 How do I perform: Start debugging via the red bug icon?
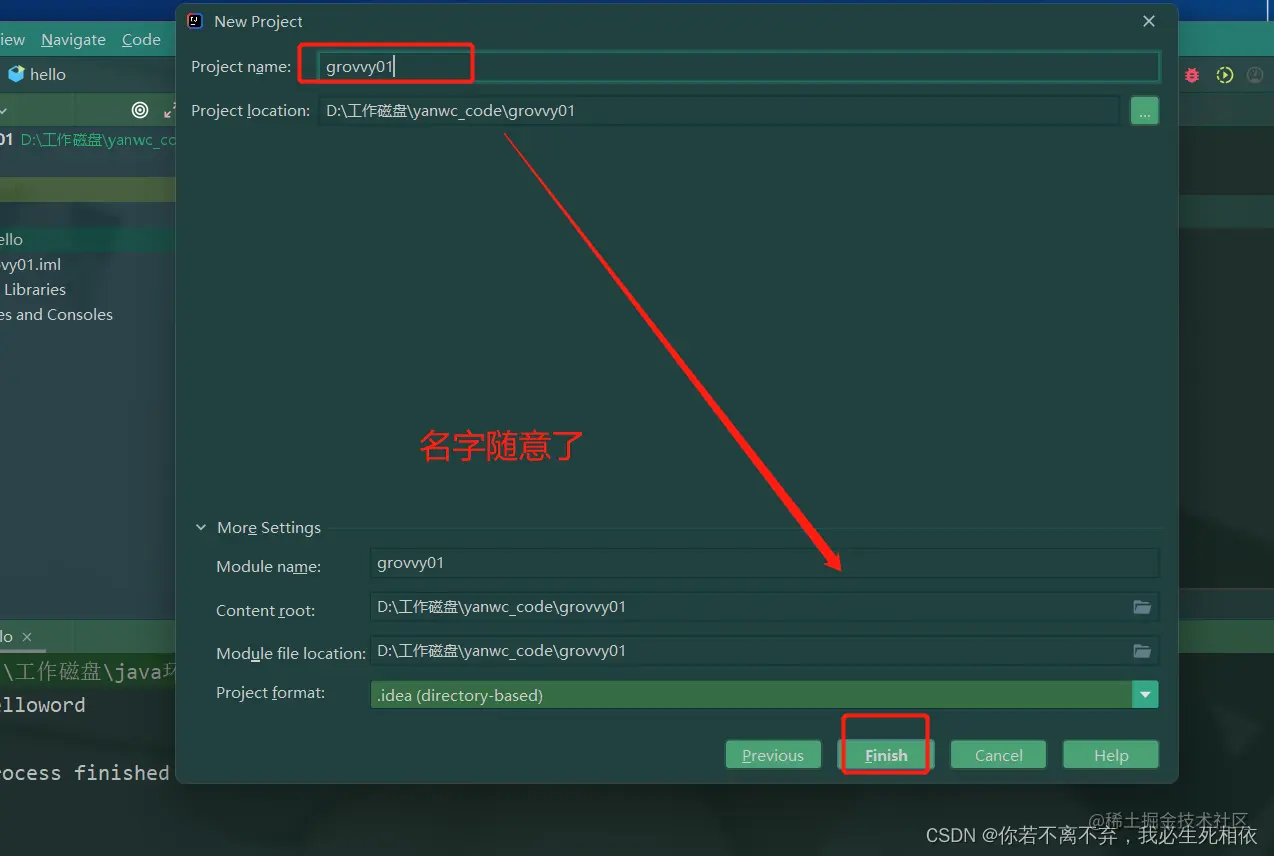click(x=1191, y=74)
